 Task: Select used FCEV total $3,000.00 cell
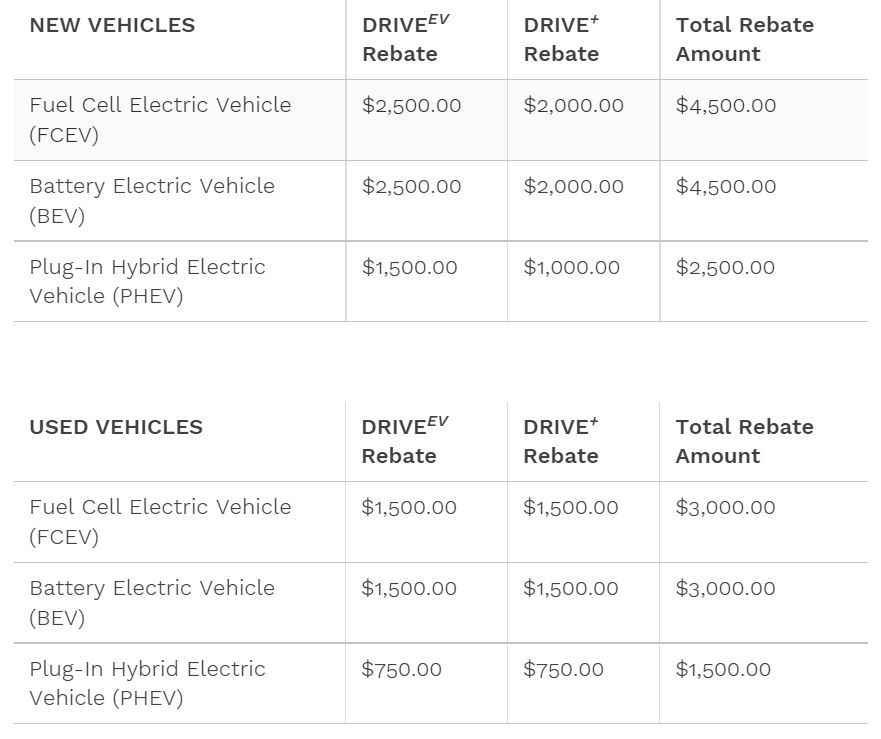[x=725, y=507]
